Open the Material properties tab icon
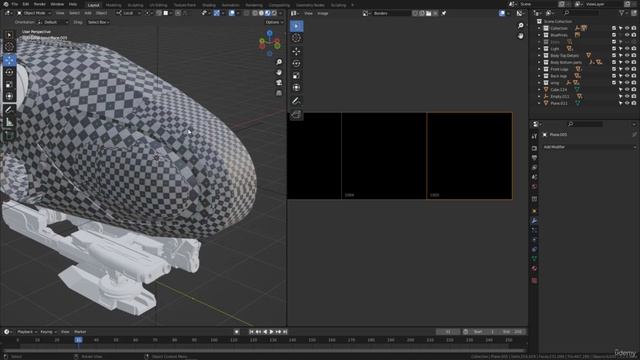Viewport: 640px width, 360px height. pyautogui.click(x=534, y=269)
